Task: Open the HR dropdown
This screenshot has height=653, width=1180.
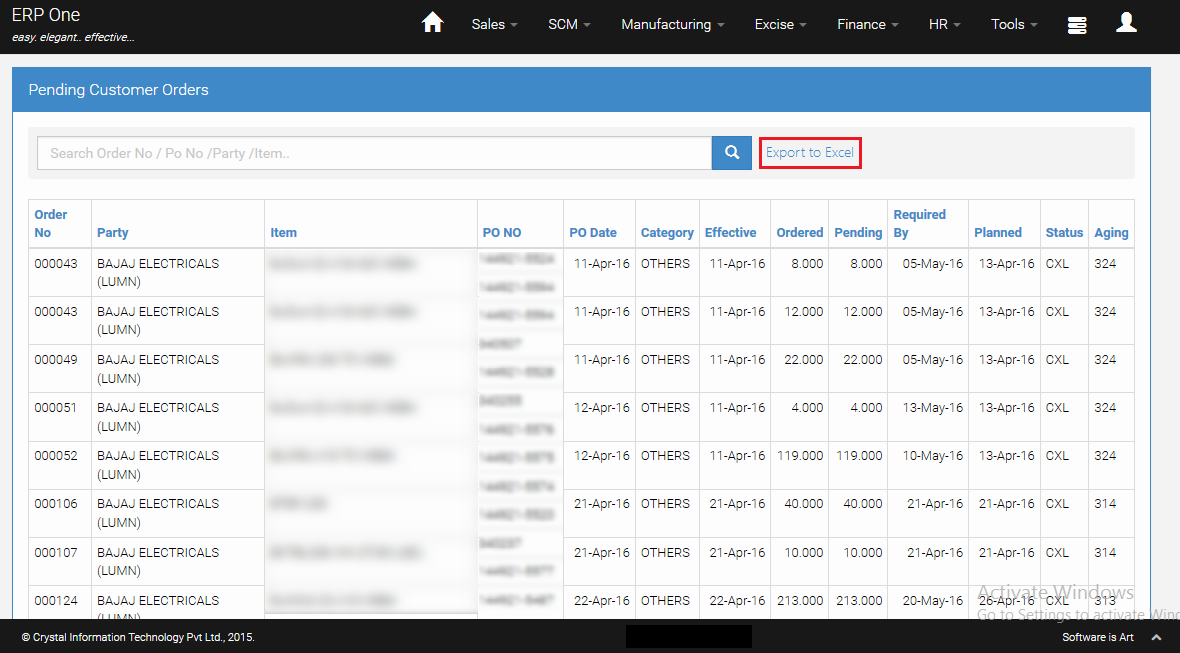Action: [x=944, y=24]
